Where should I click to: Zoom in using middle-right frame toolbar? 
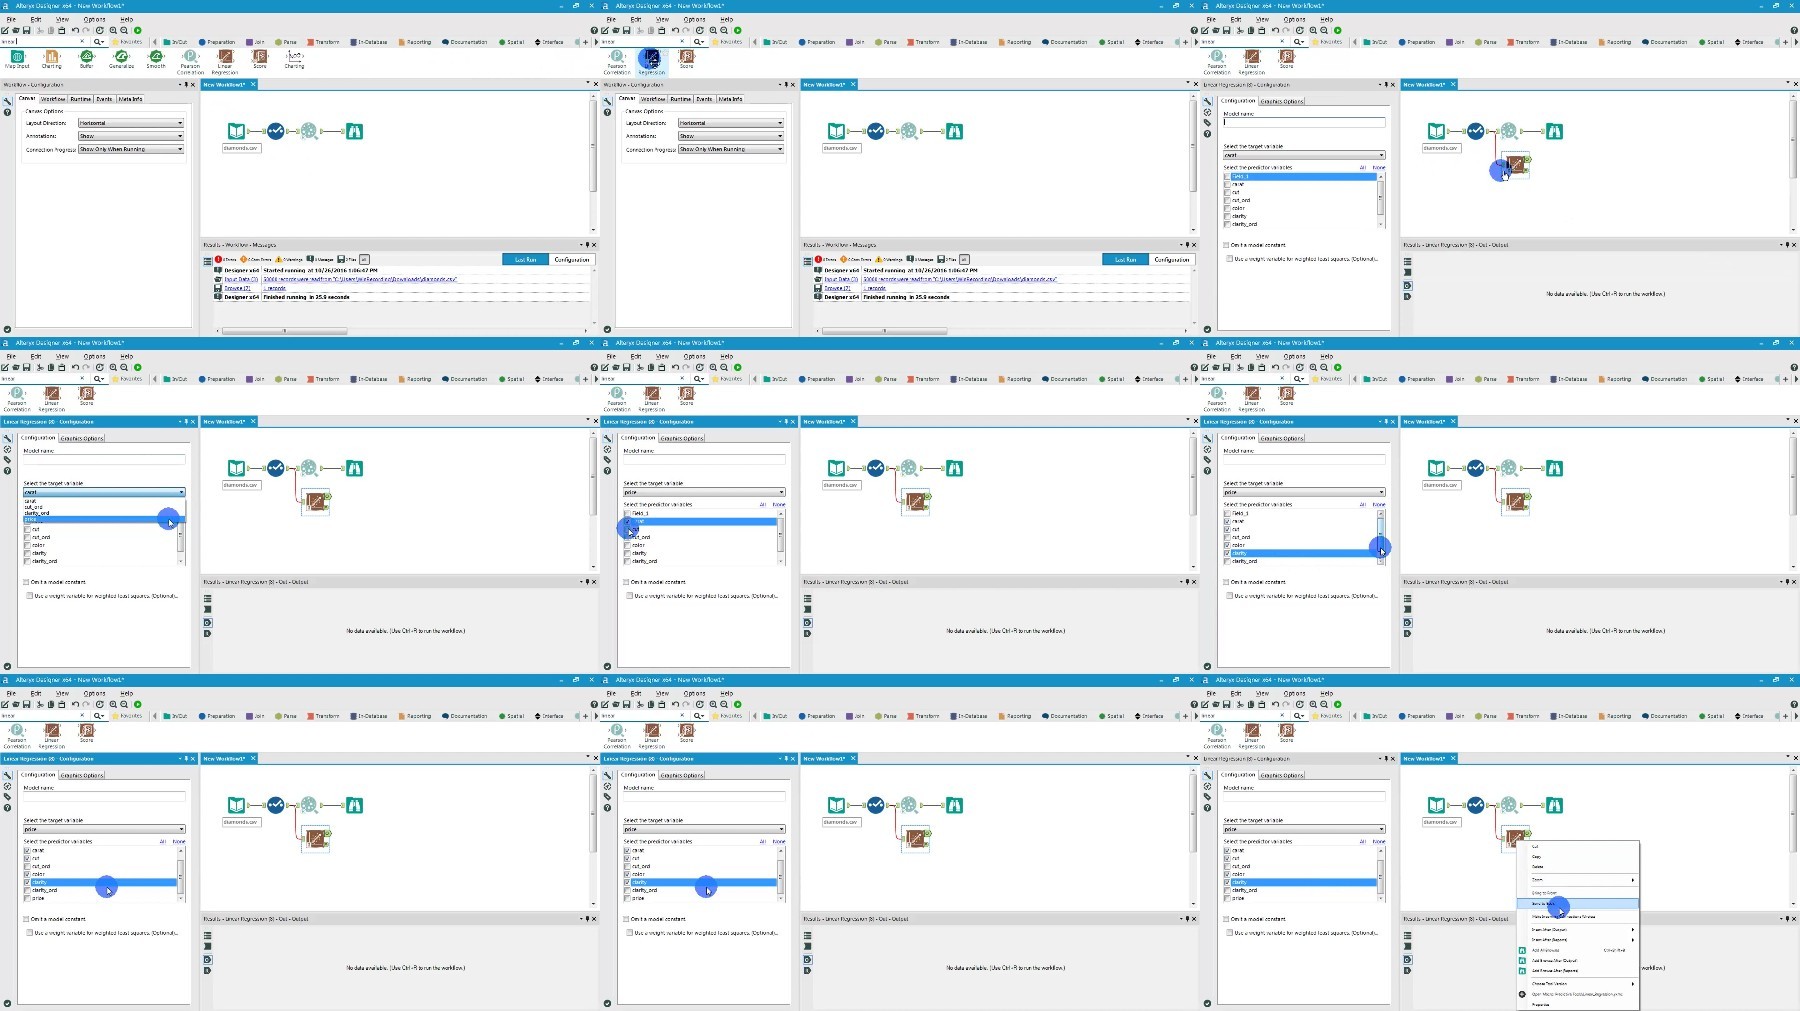(x=1313, y=367)
